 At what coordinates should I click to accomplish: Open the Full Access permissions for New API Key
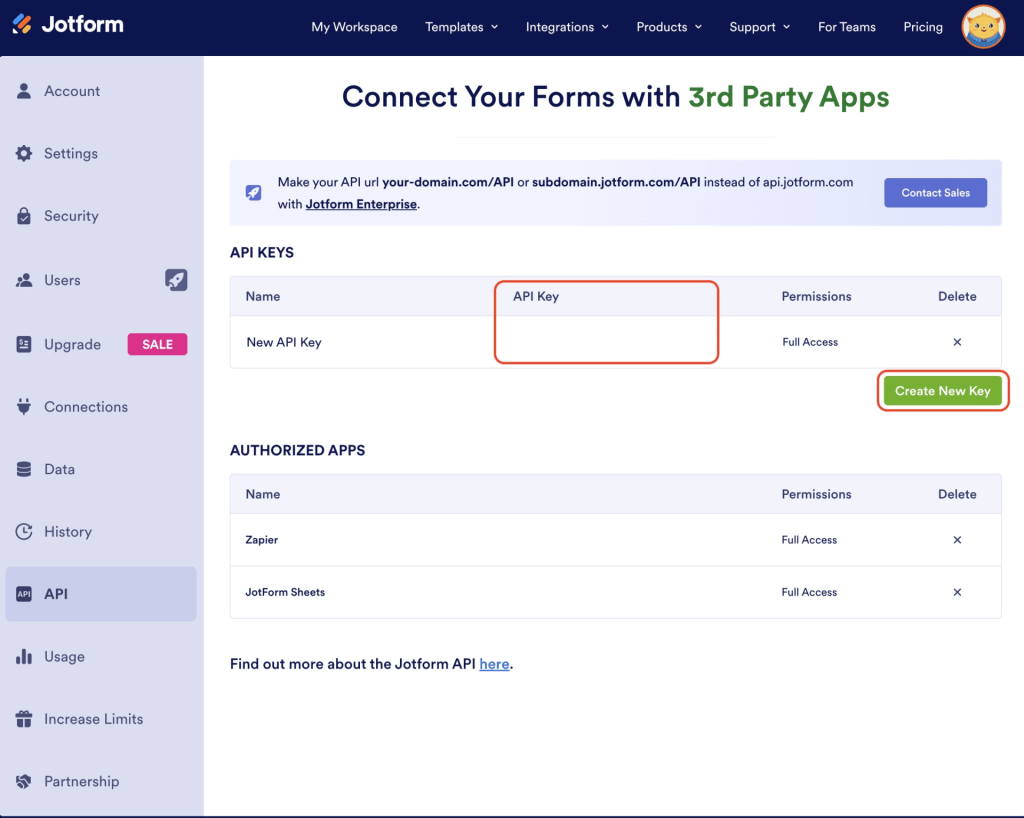[810, 342]
